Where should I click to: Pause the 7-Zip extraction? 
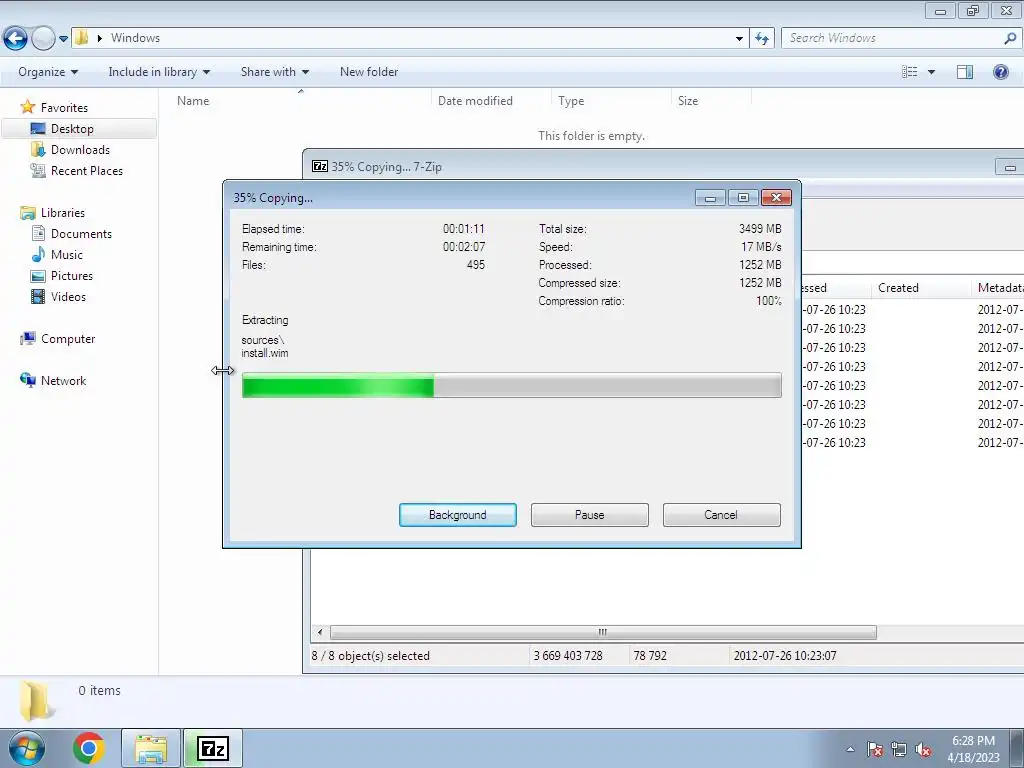click(x=590, y=515)
